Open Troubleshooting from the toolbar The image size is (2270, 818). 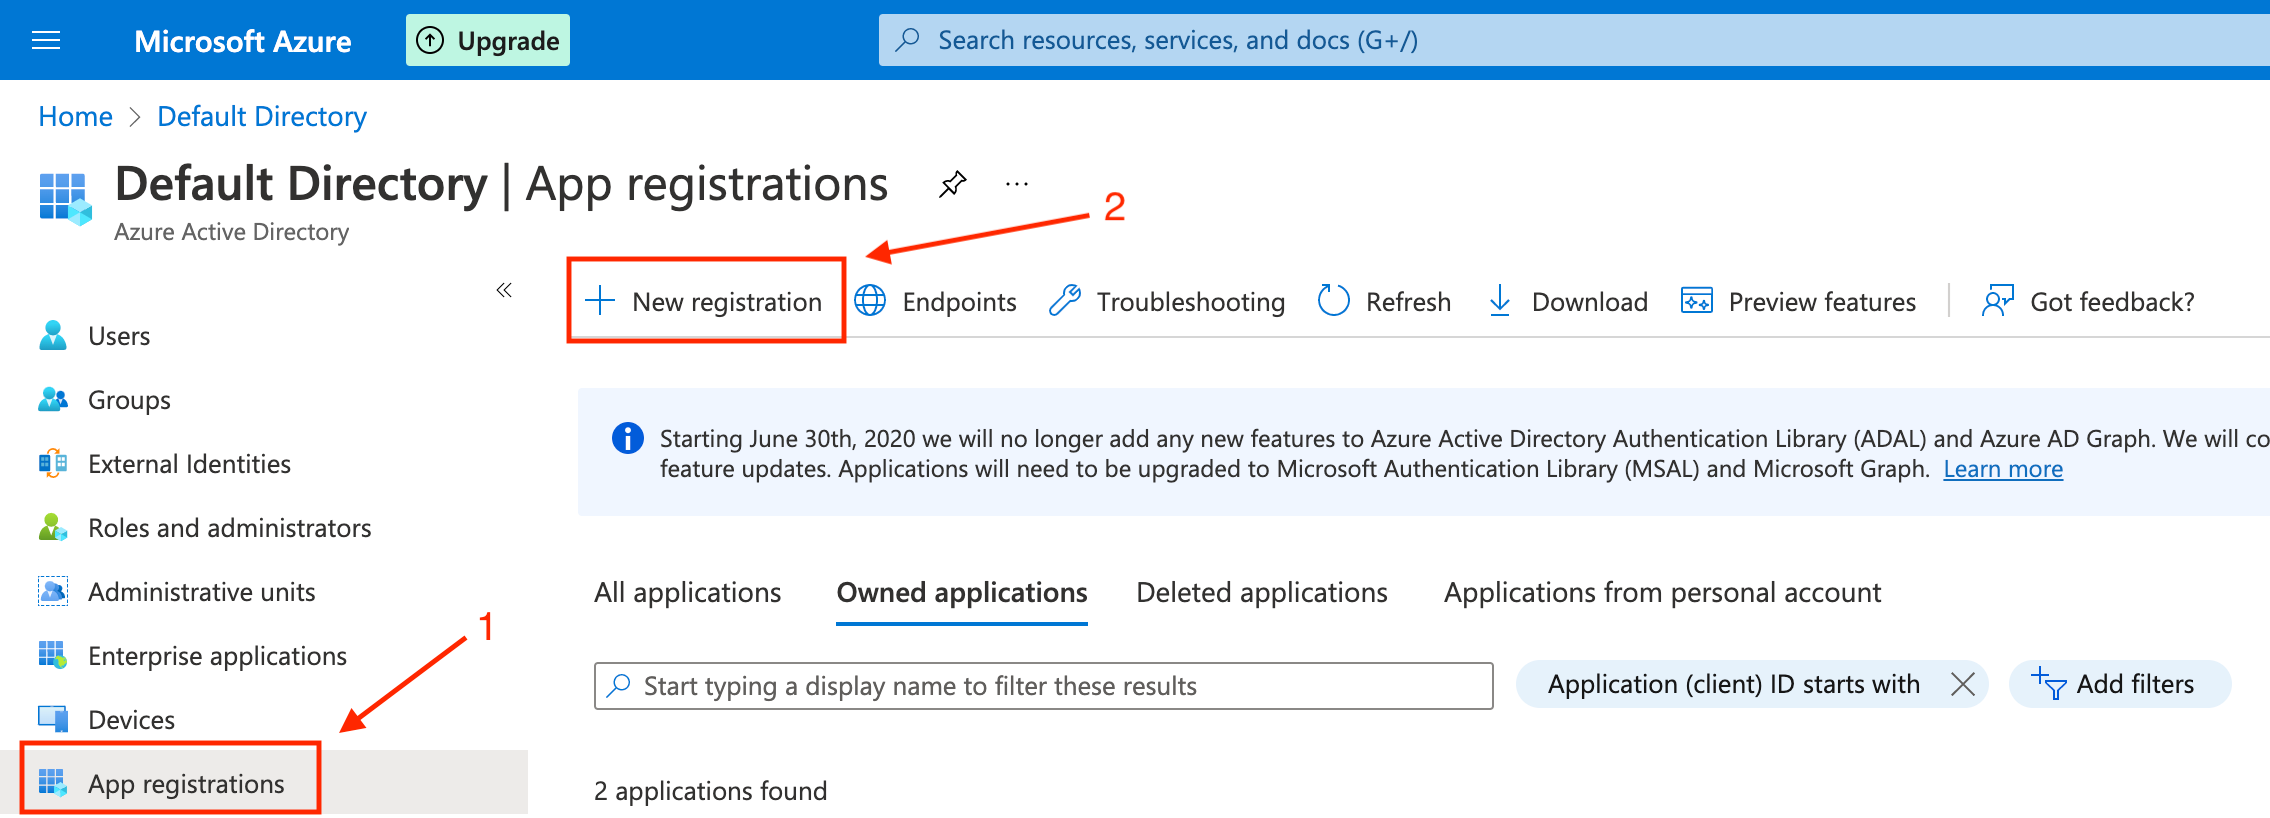(x=1167, y=301)
